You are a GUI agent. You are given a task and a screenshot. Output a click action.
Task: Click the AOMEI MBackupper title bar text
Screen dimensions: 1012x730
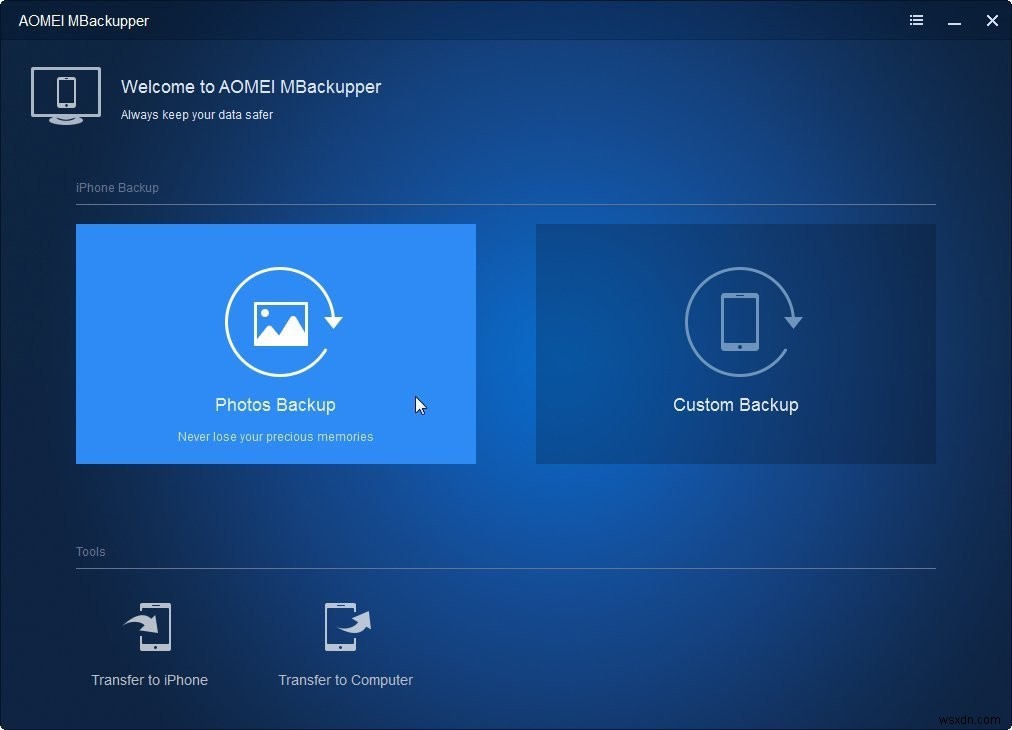83,21
